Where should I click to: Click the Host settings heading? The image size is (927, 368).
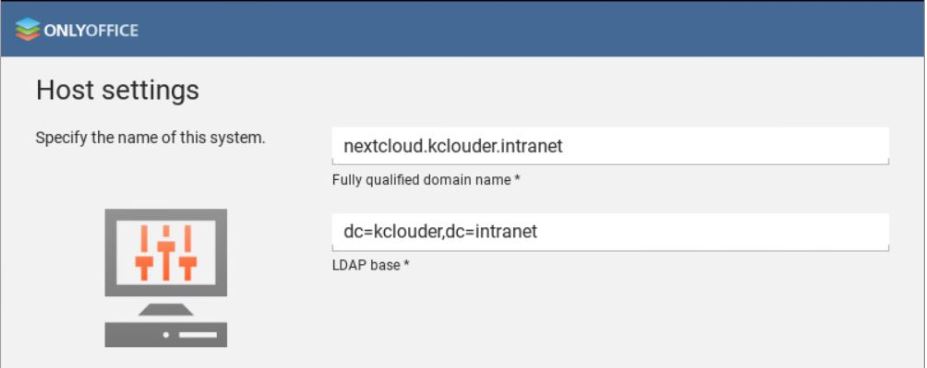pyautogui.click(x=118, y=91)
